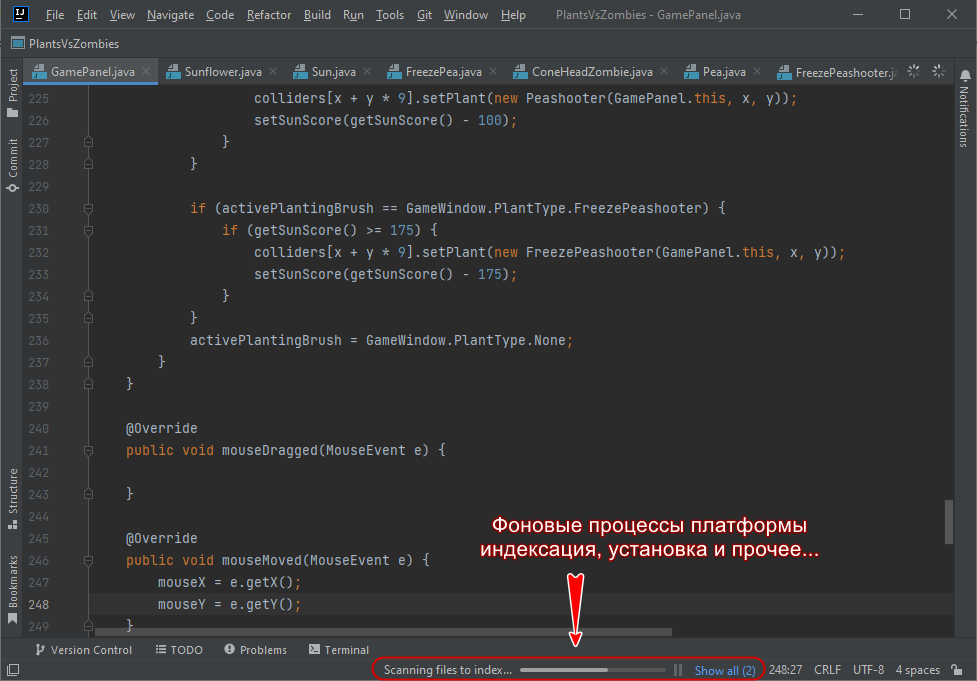
Task: Click the read-only lock icon in status bar
Action: pyautogui.click(x=957, y=670)
